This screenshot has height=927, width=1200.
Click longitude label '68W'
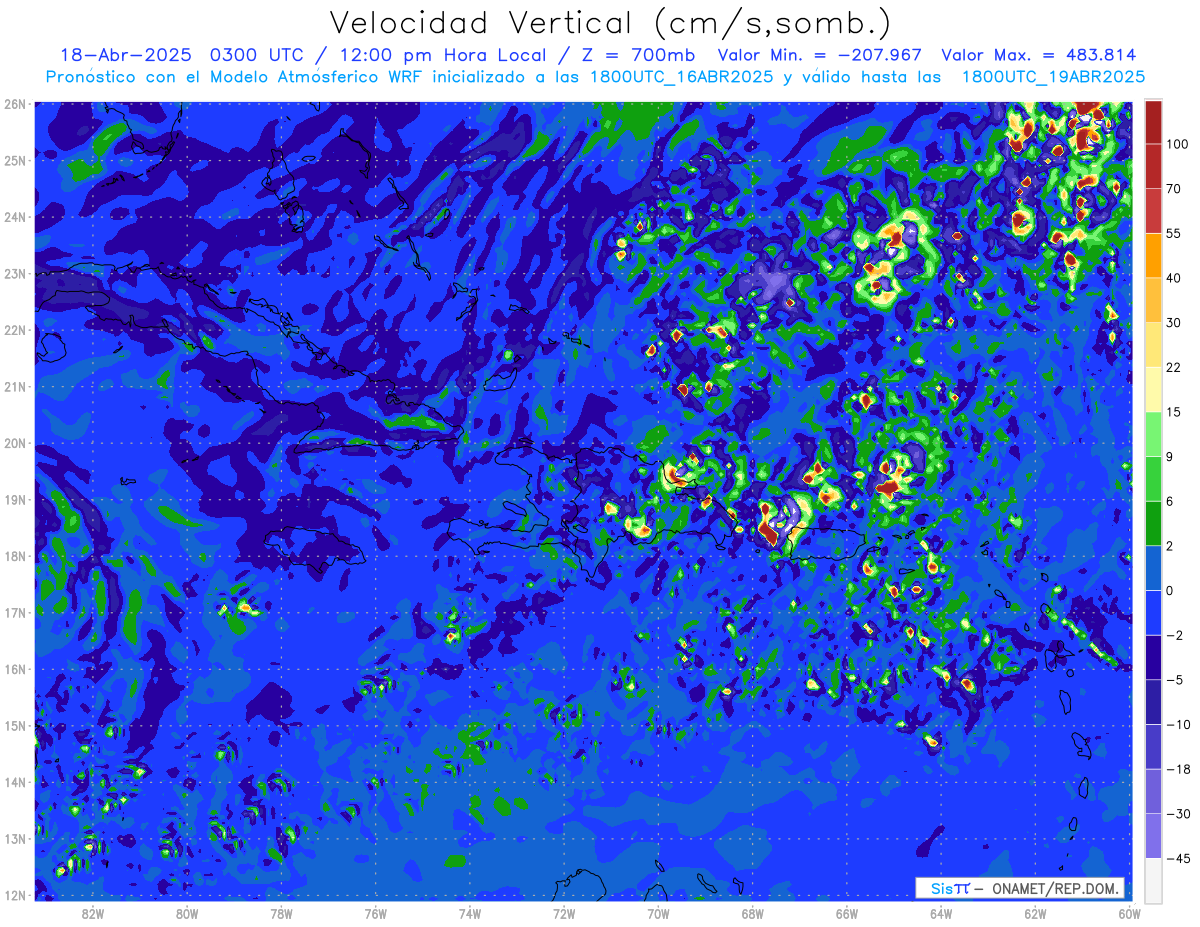753,914
